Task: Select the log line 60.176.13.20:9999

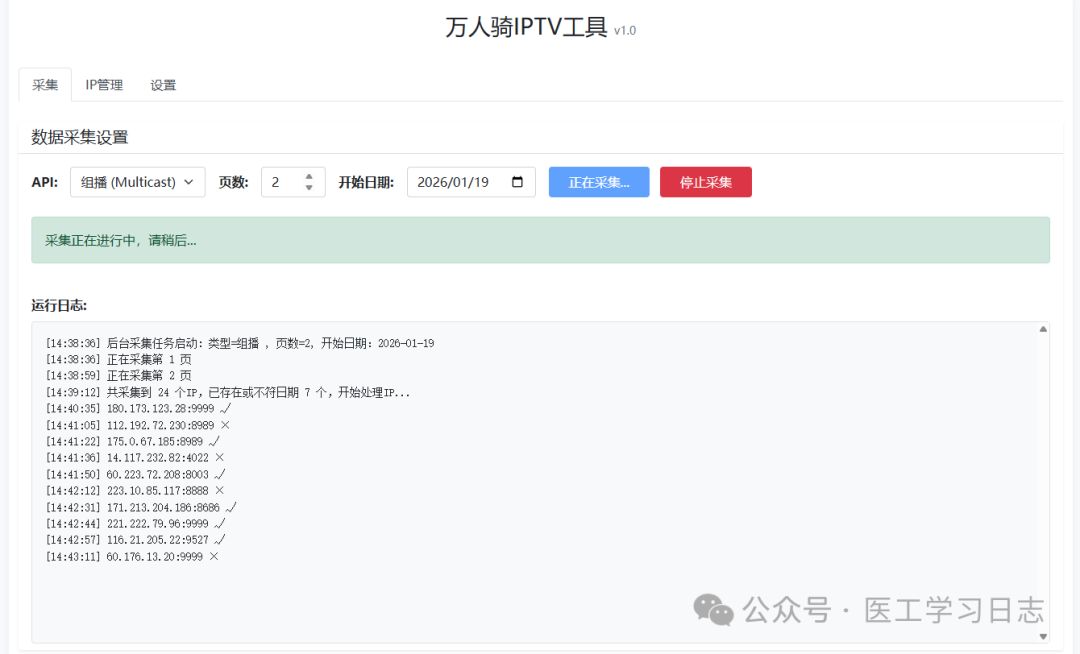Action: (132, 556)
